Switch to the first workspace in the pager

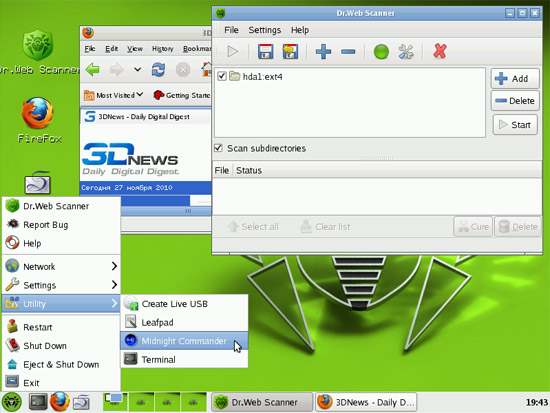[x=115, y=402]
